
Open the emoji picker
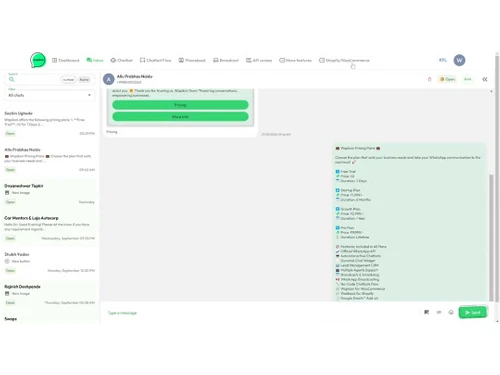pyautogui.click(x=451, y=312)
